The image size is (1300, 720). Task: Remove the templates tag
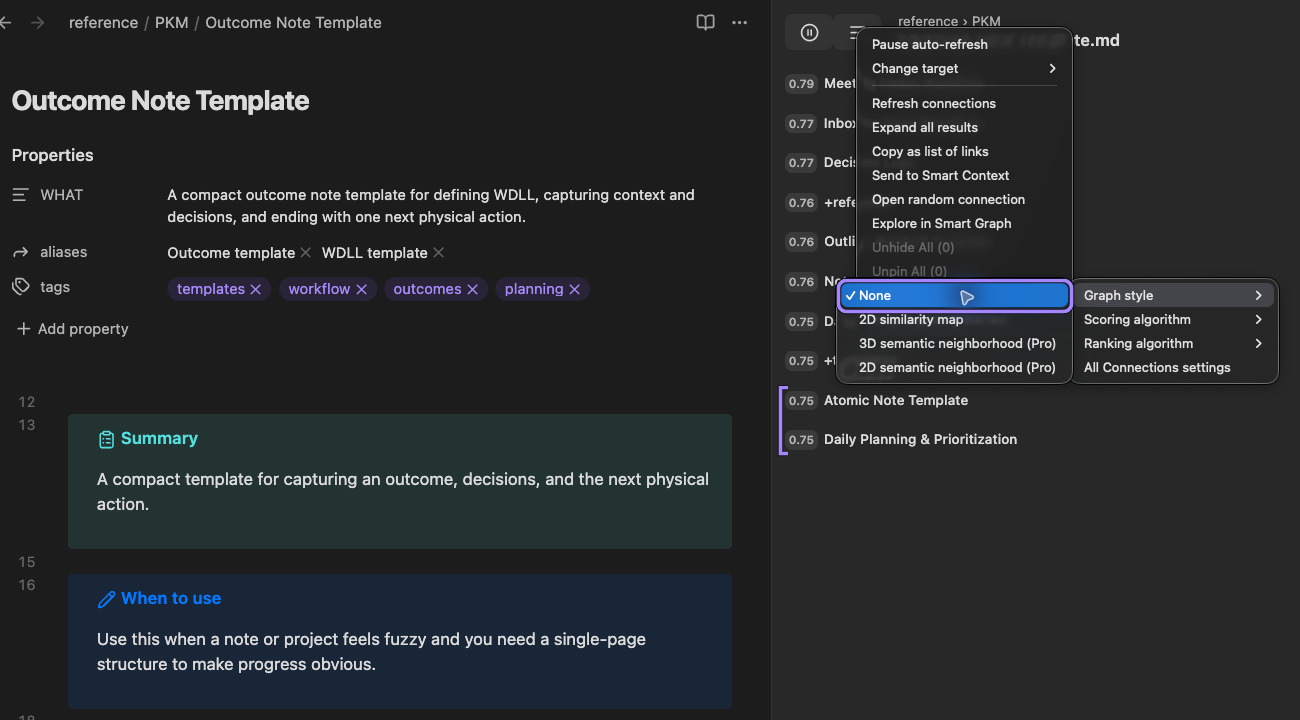click(x=255, y=289)
